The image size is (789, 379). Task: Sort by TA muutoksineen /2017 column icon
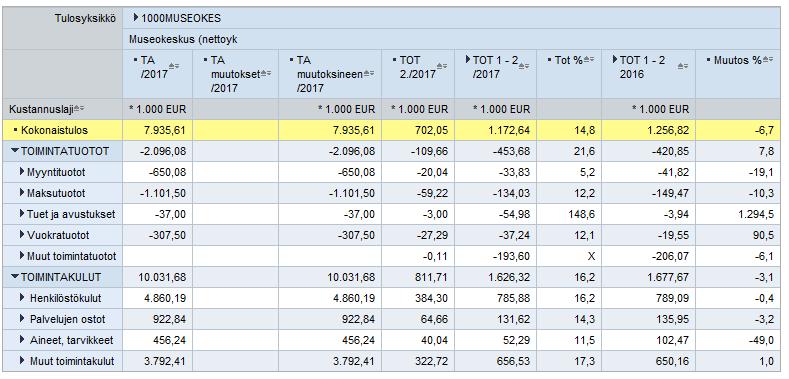click(x=369, y=73)
